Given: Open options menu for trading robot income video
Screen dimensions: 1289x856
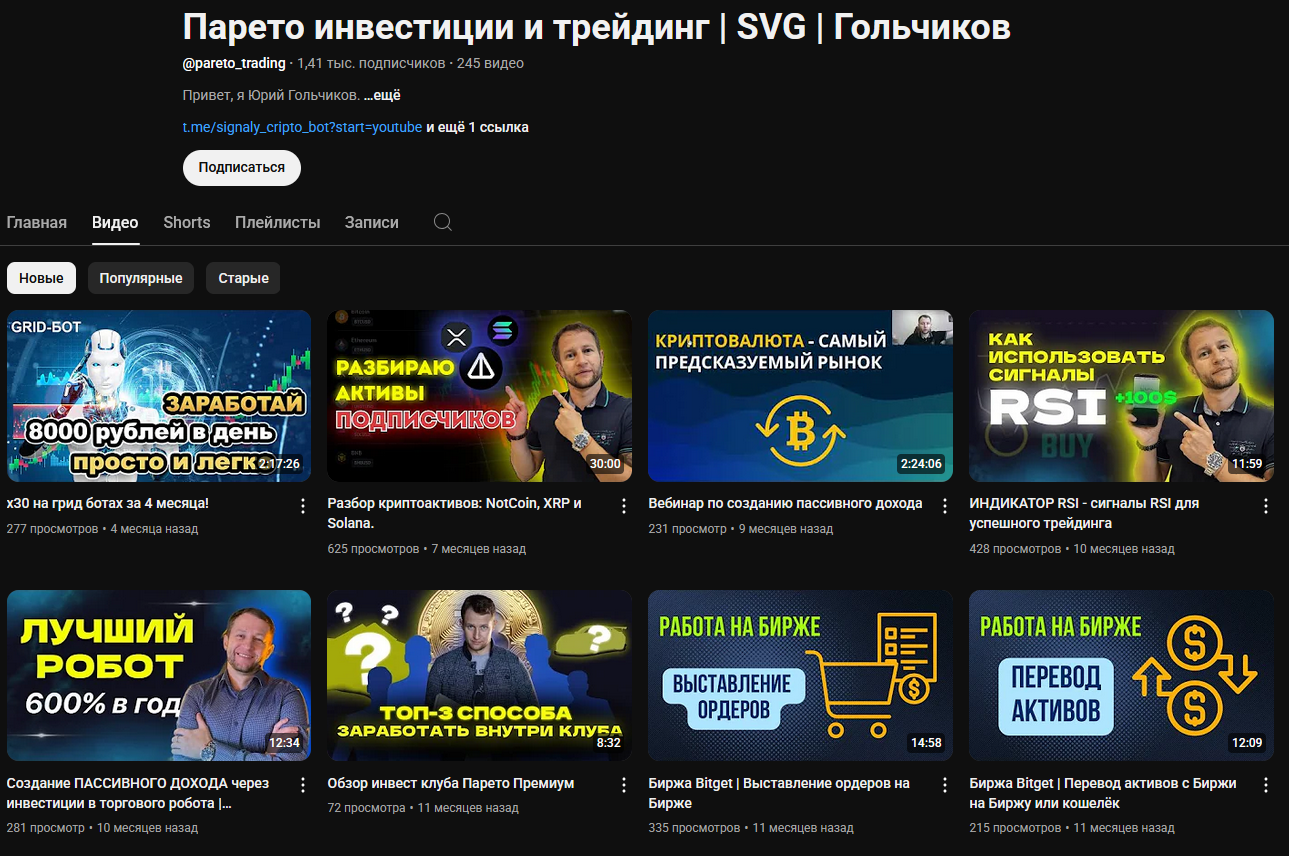Looking at the screenshot, I should (x=302, y=786).
